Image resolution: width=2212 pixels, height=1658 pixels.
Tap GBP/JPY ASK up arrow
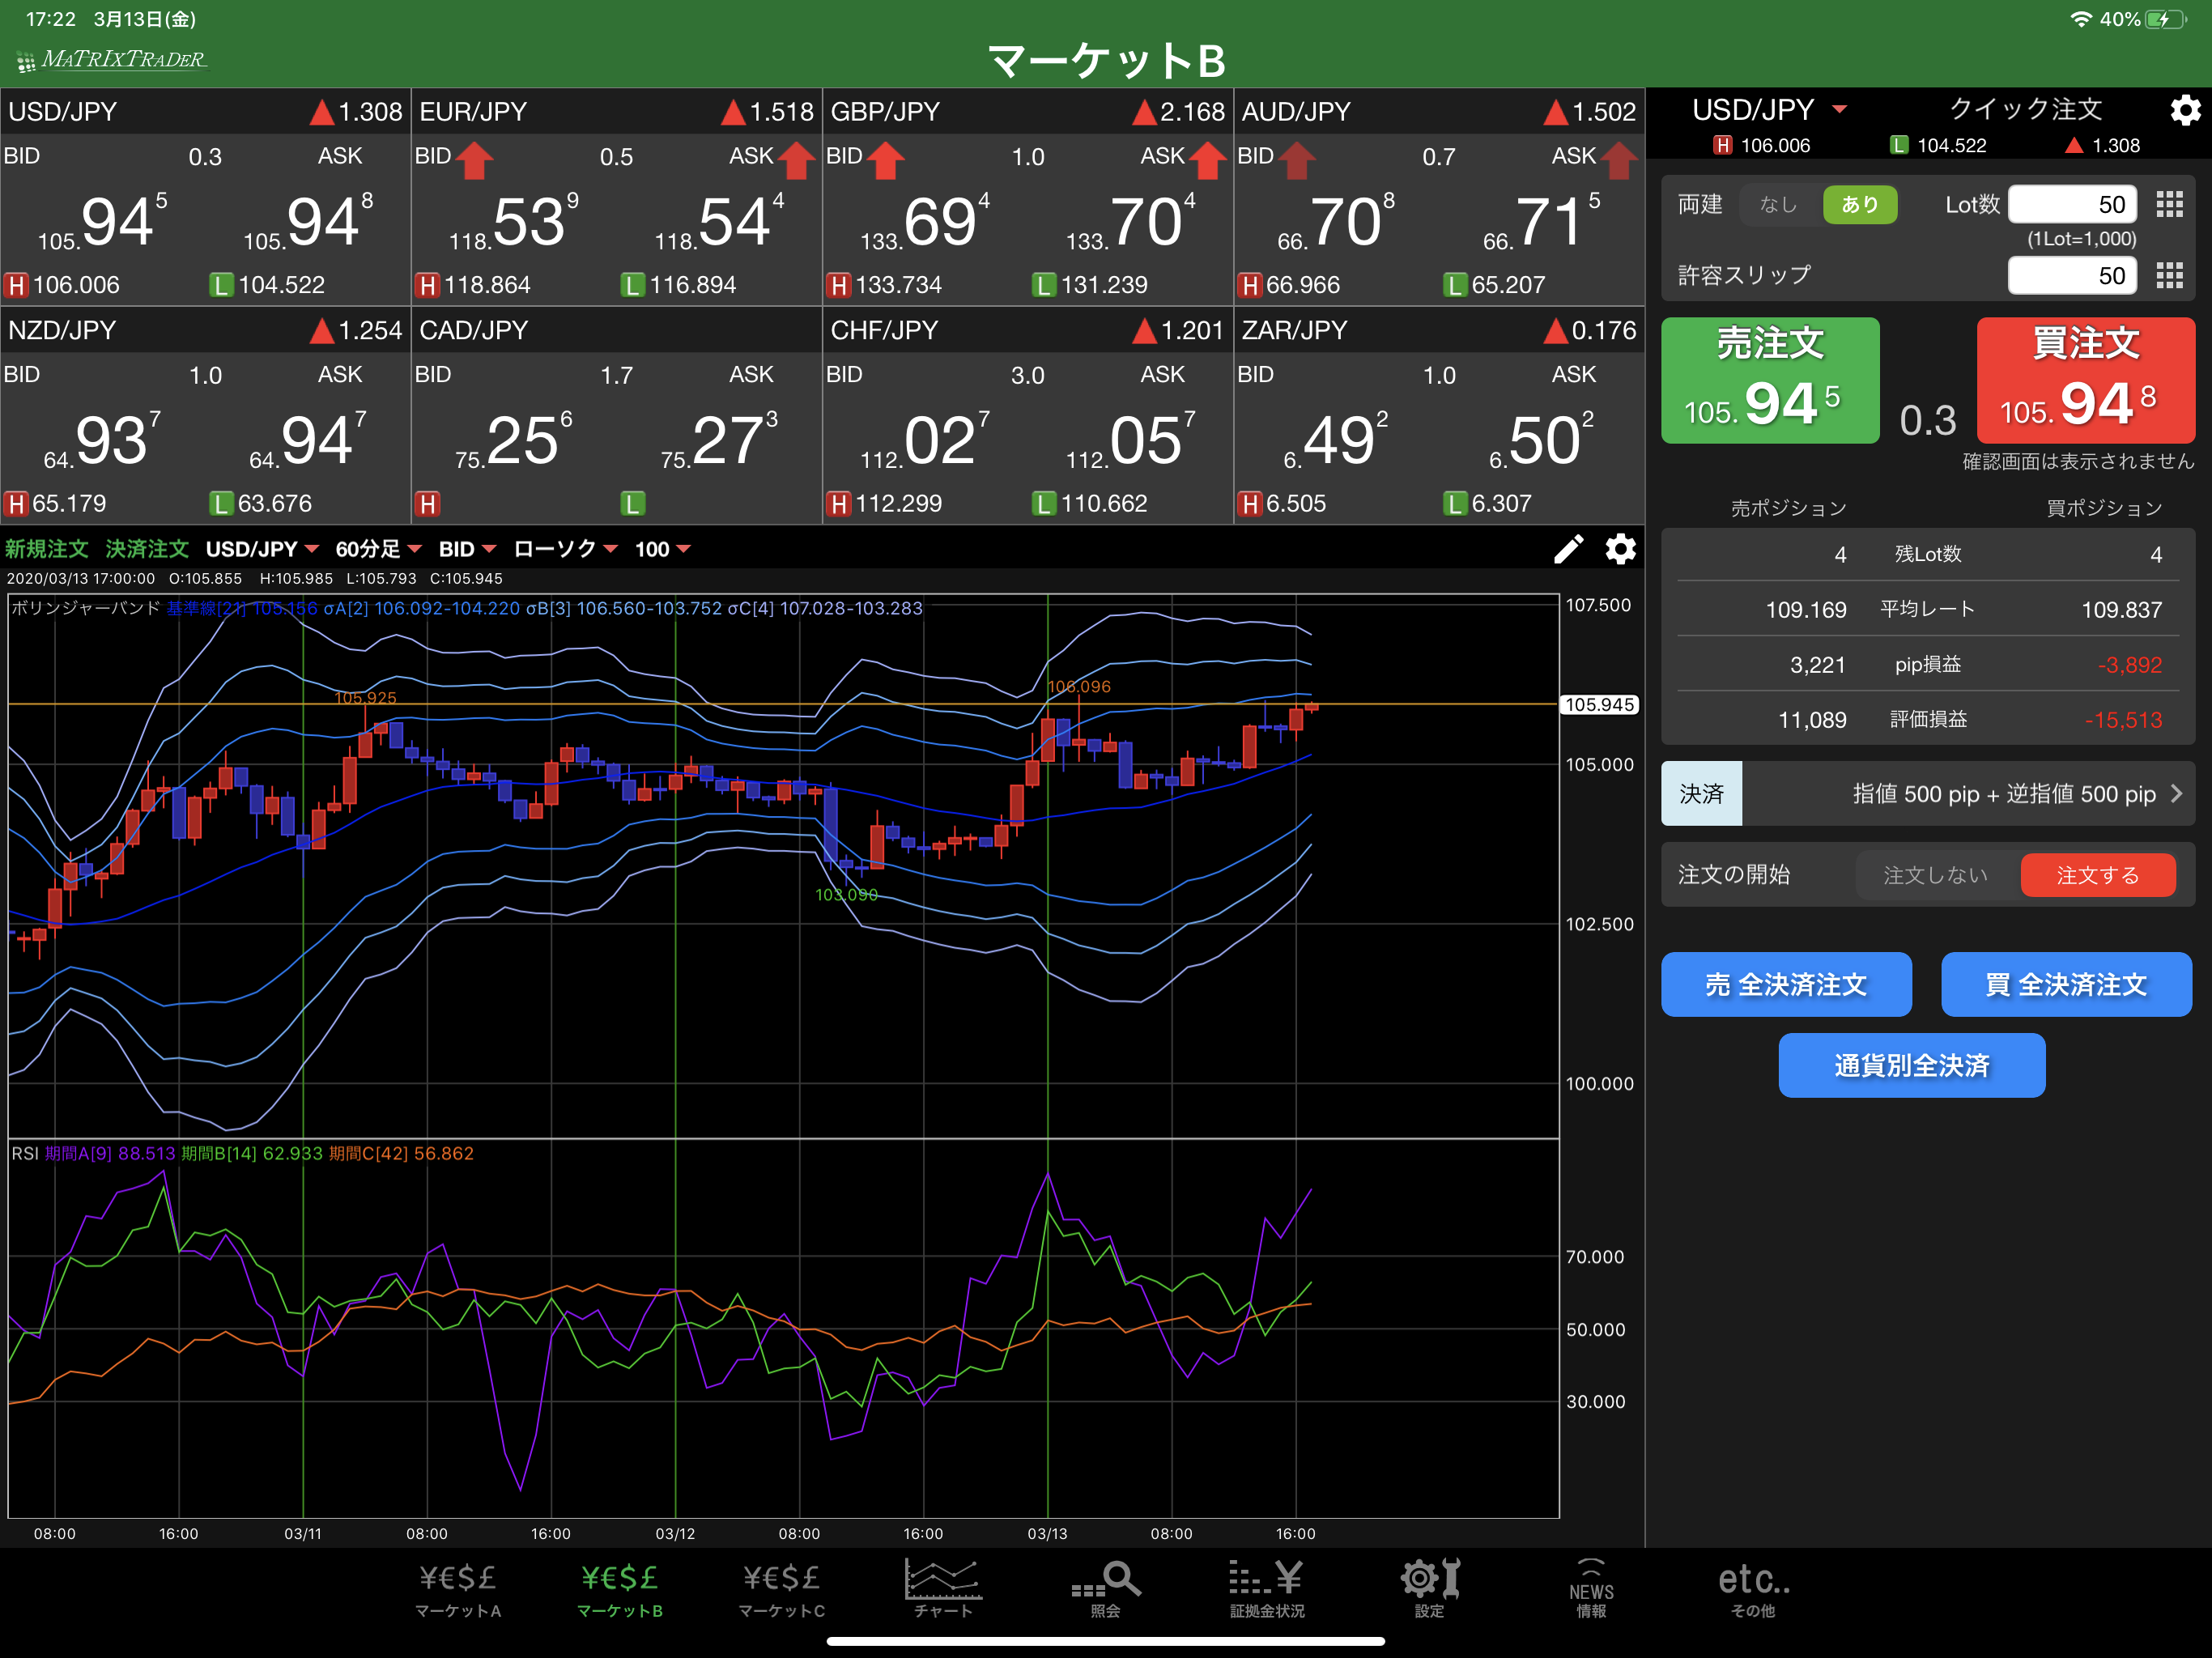click(x=1208, y=160)
